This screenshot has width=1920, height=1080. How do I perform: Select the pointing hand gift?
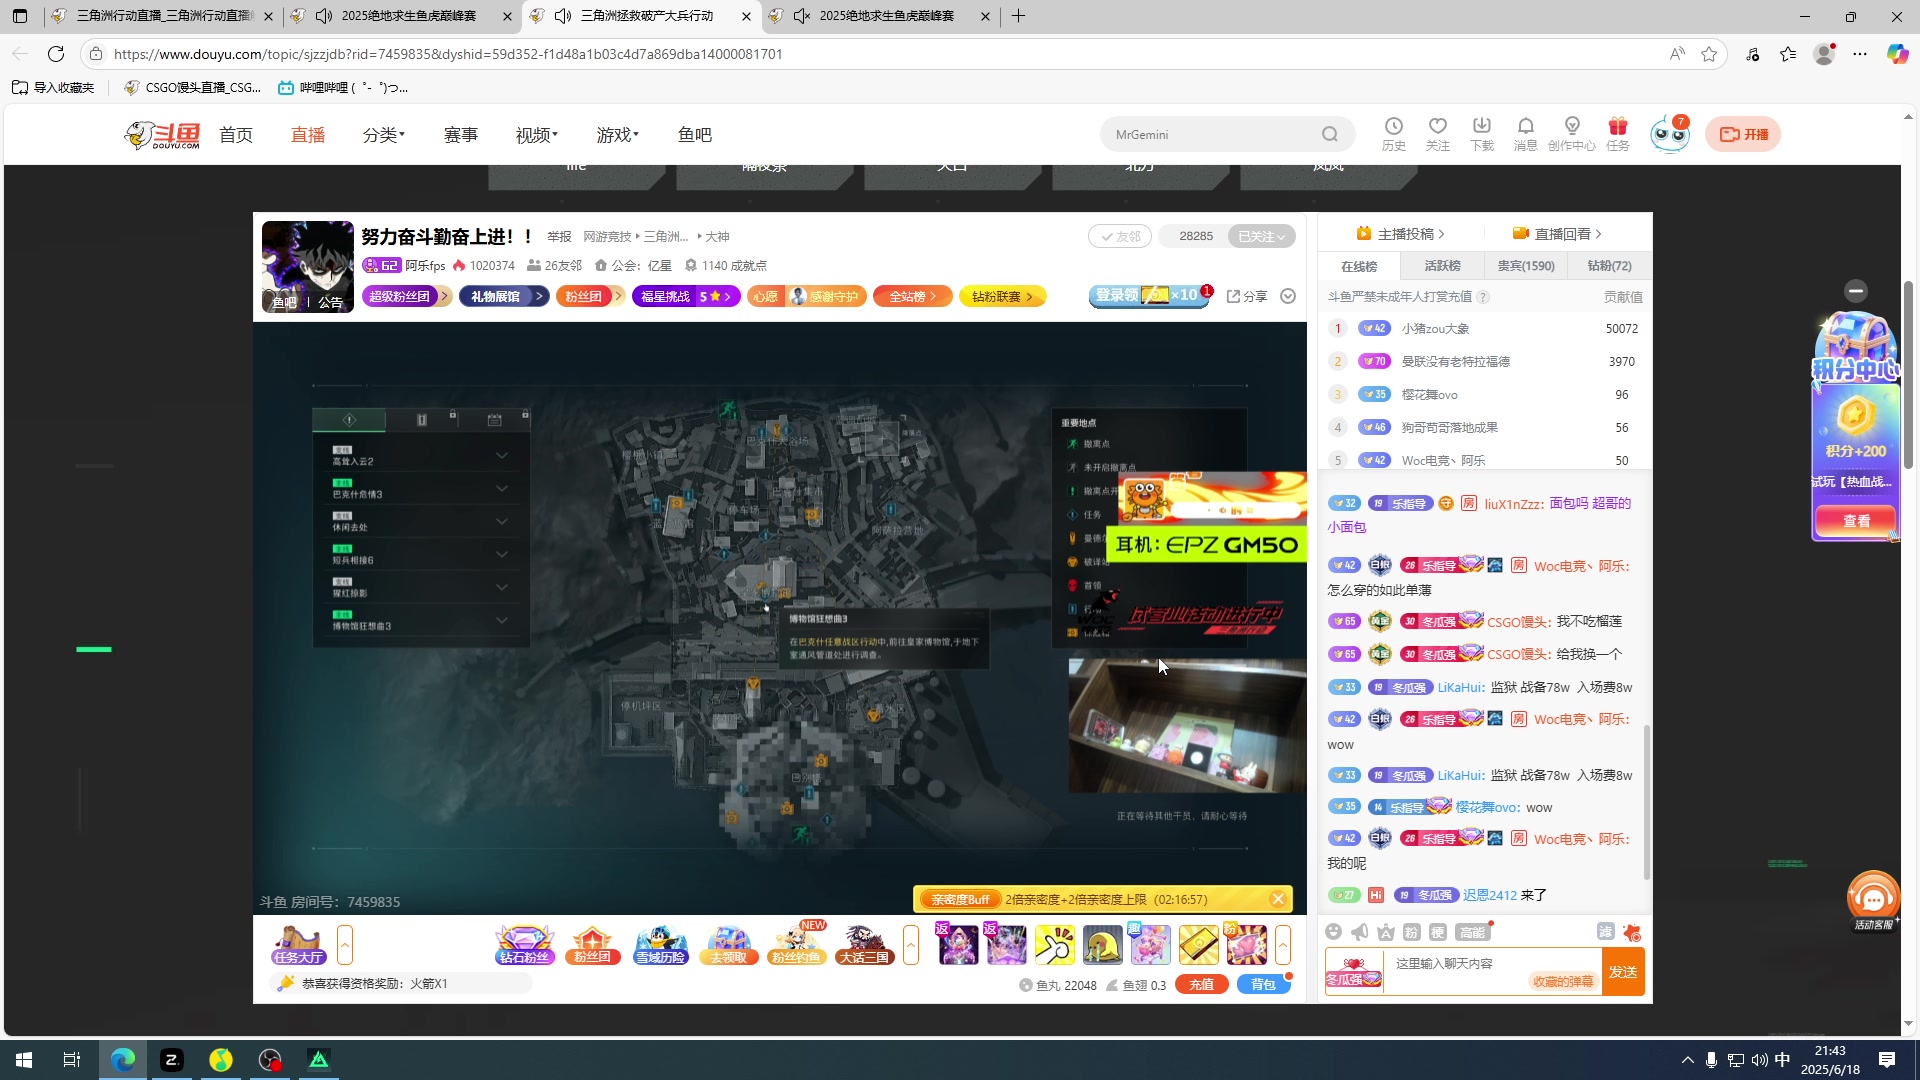1054,945
